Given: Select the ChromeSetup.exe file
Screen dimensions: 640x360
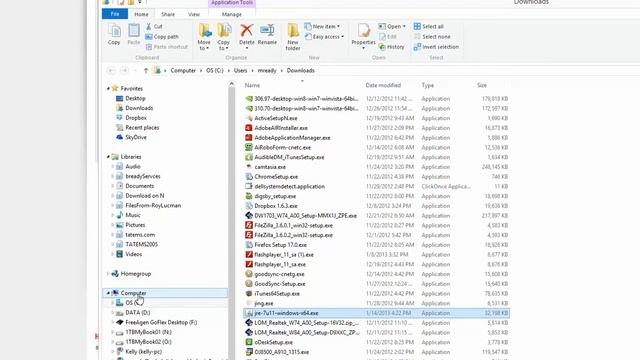Looking at the screenshot, I should 276,177.
